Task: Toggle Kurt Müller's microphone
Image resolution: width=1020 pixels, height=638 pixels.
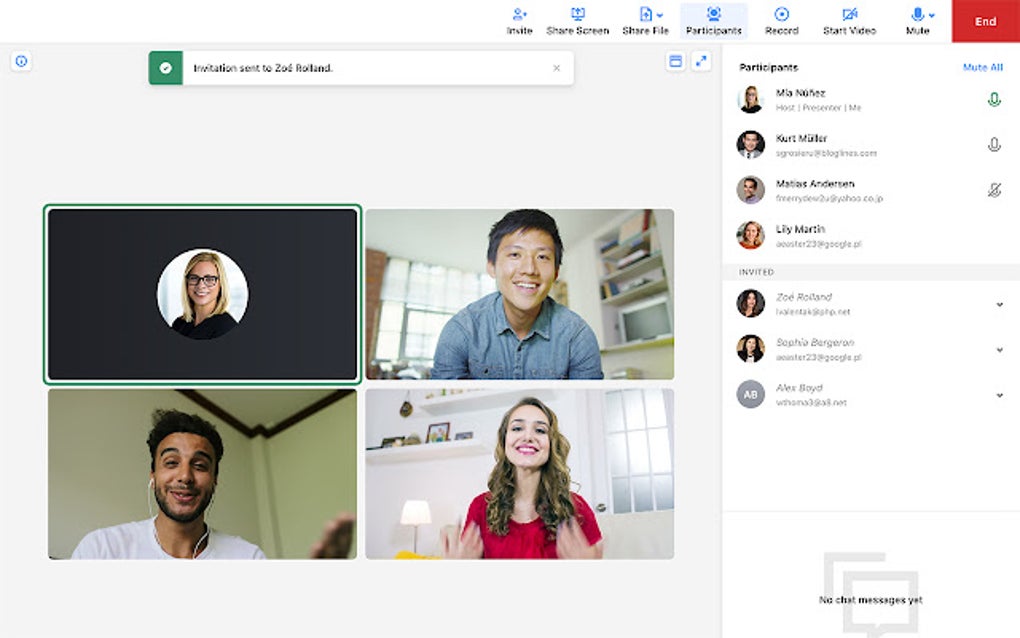Action: tap(994, 144)
